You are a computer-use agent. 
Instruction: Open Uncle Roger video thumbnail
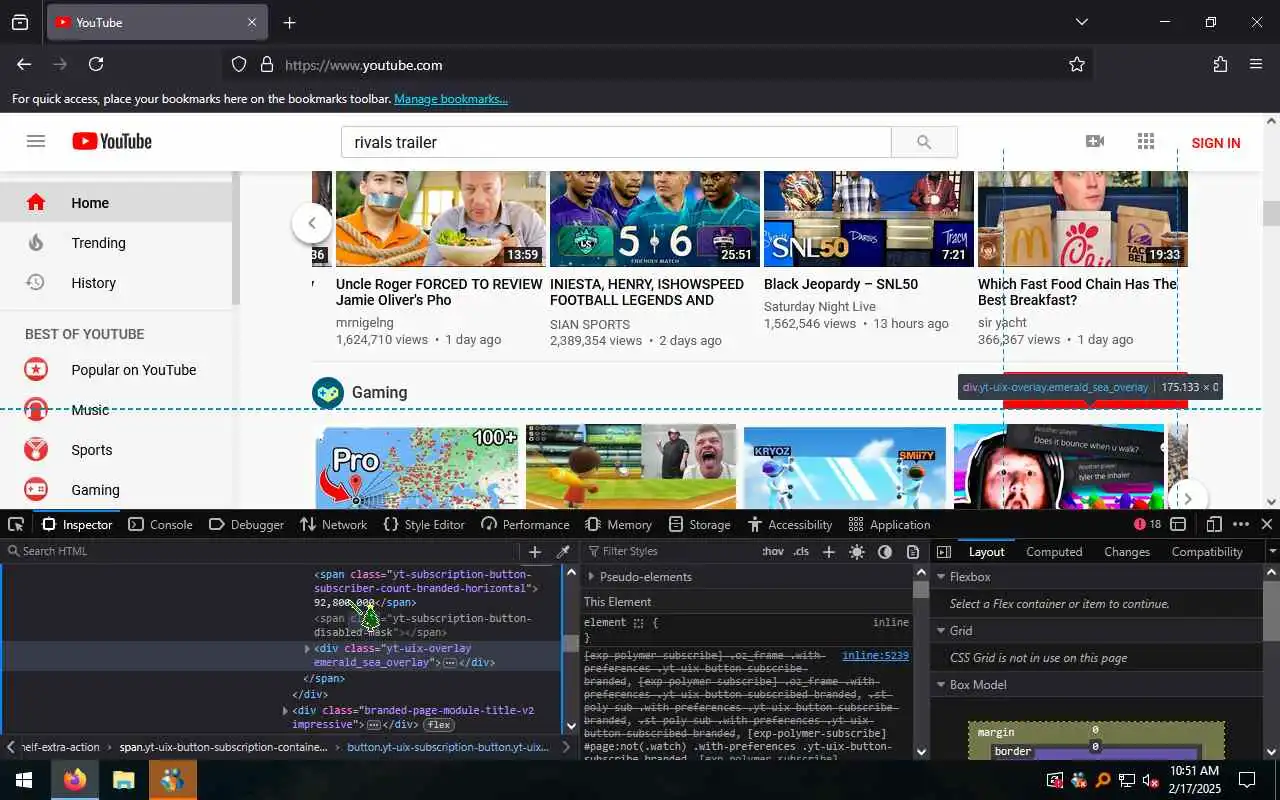click(441, 219)
